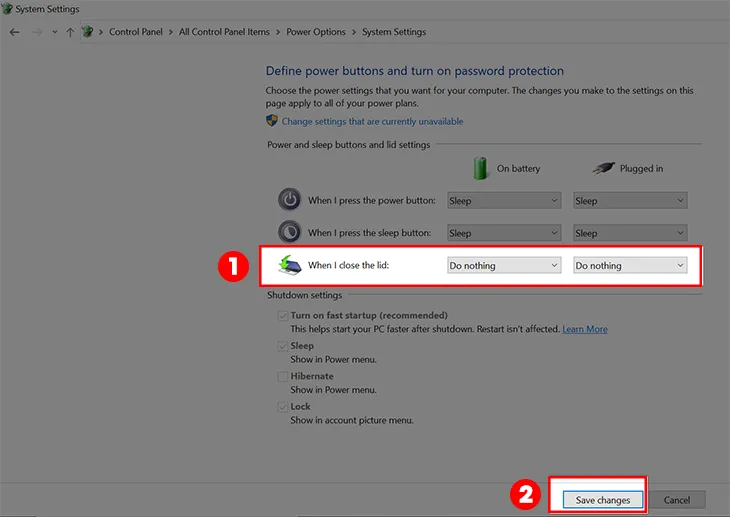Open the recent locations dropdown chevron

click(54, 32)
